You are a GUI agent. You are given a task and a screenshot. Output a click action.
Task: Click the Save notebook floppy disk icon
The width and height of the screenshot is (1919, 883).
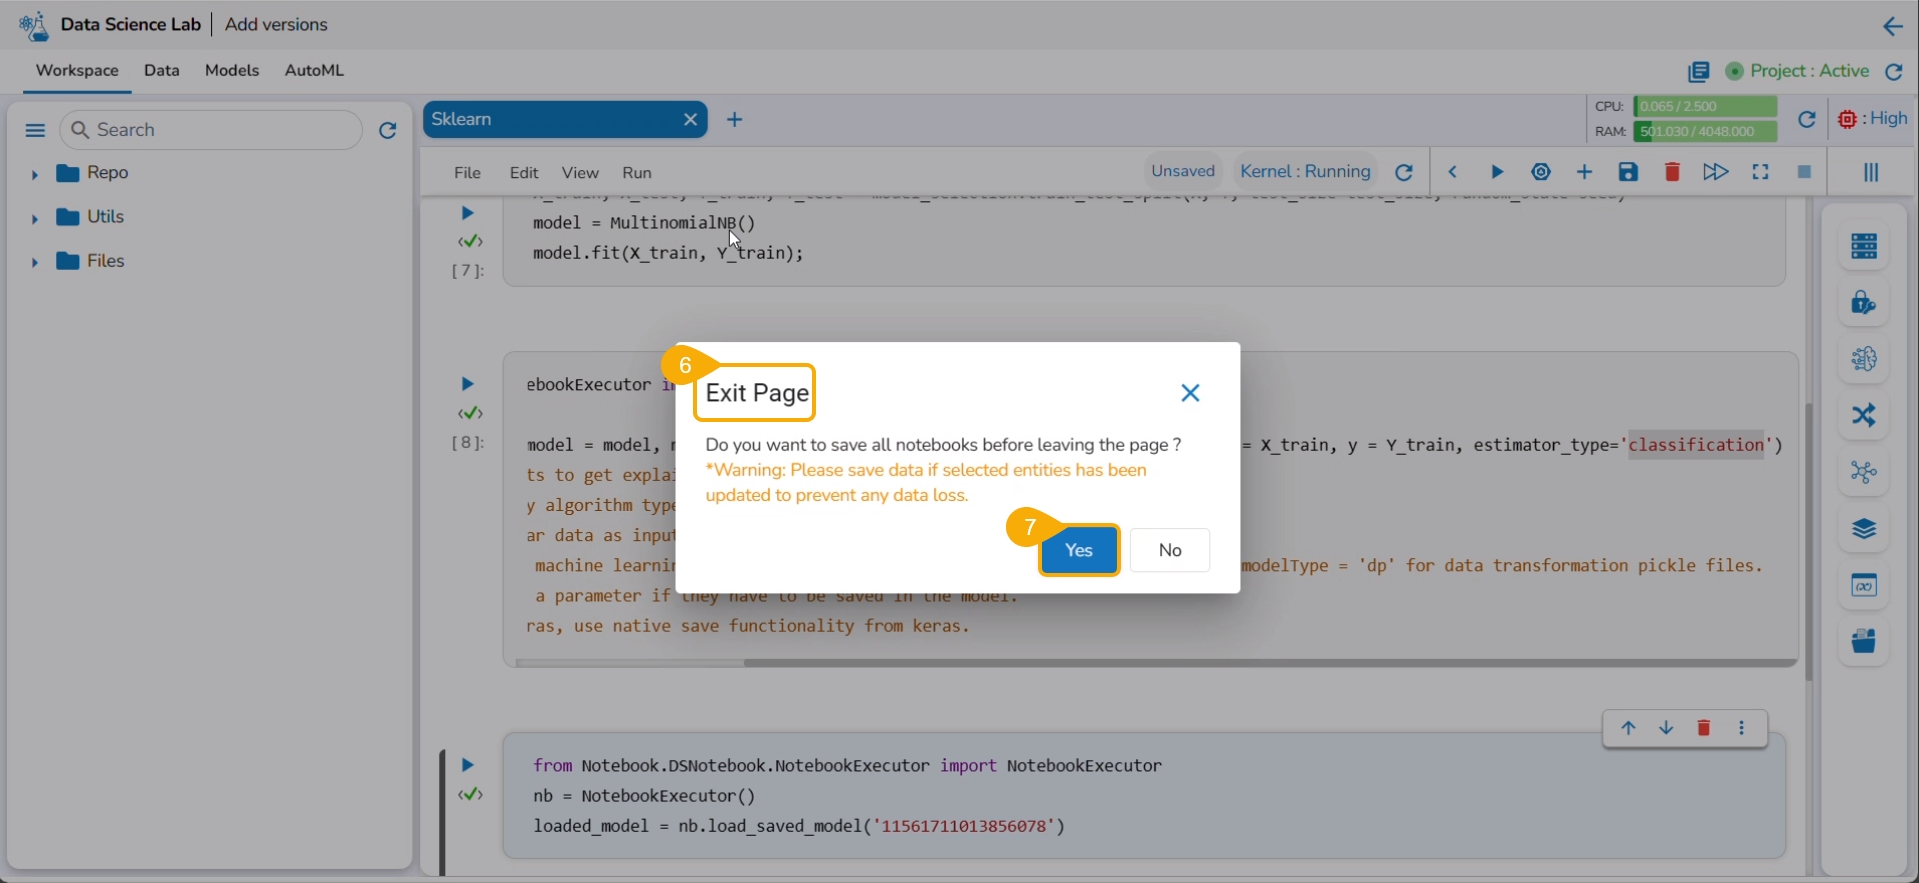(x=1628, y=172)
